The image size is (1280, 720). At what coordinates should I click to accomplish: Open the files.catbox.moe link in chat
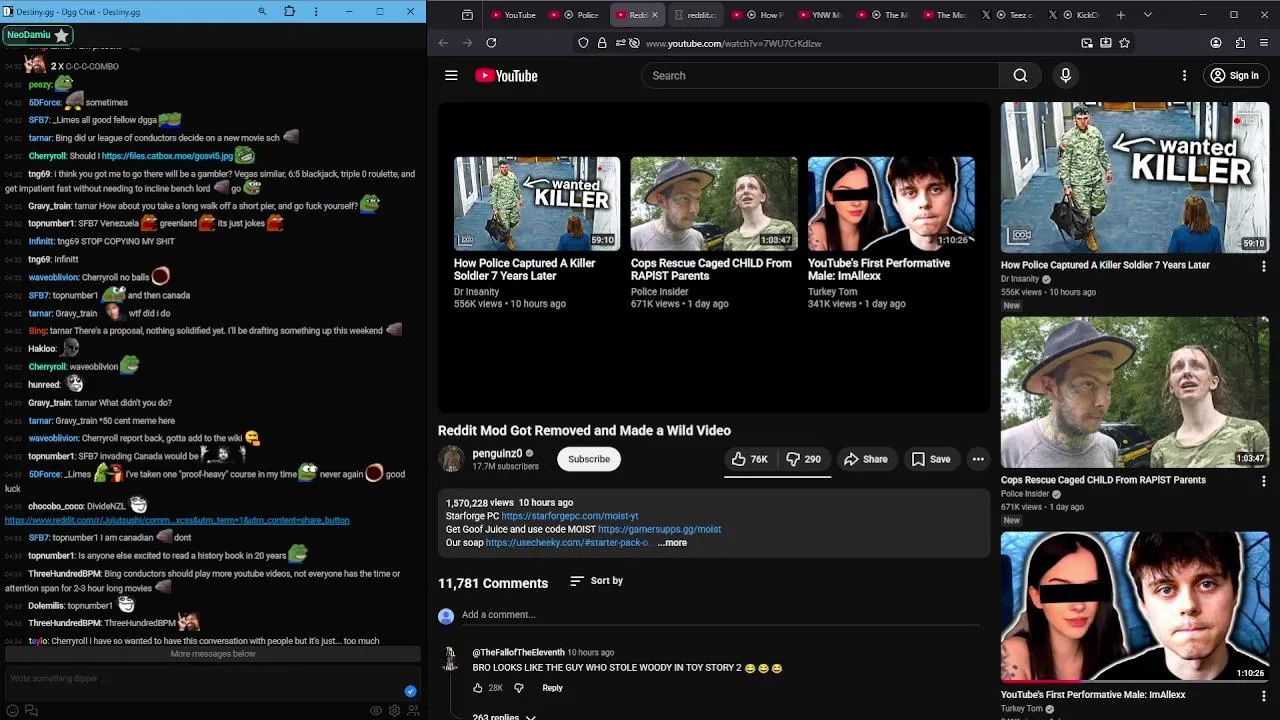(167, 156)
